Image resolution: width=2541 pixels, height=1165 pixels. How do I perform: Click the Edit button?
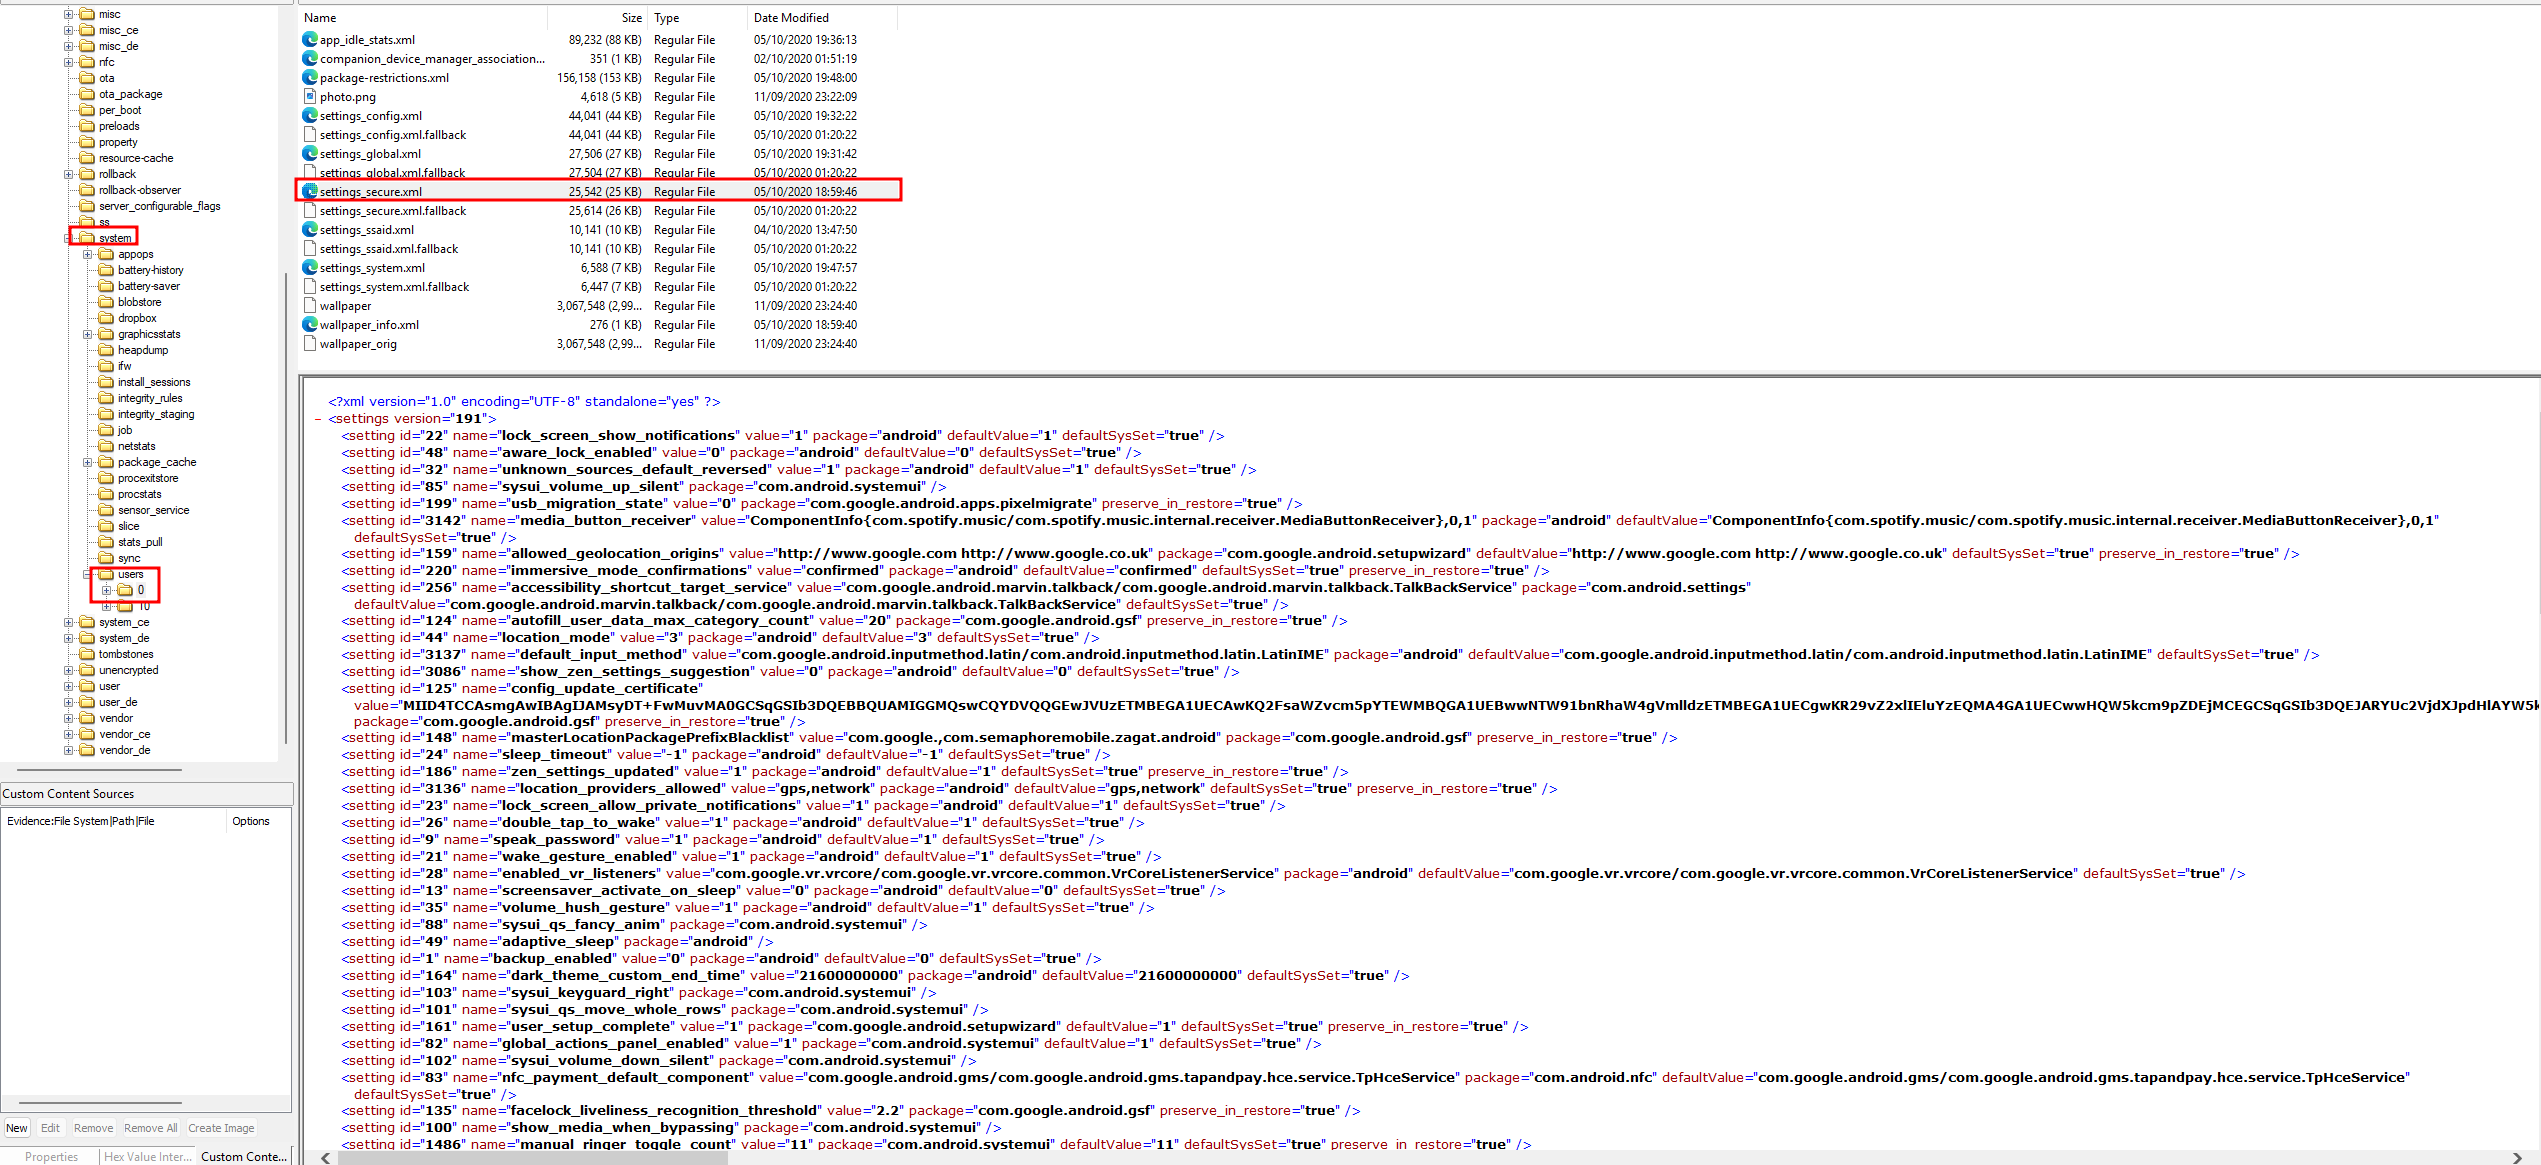50,1128
